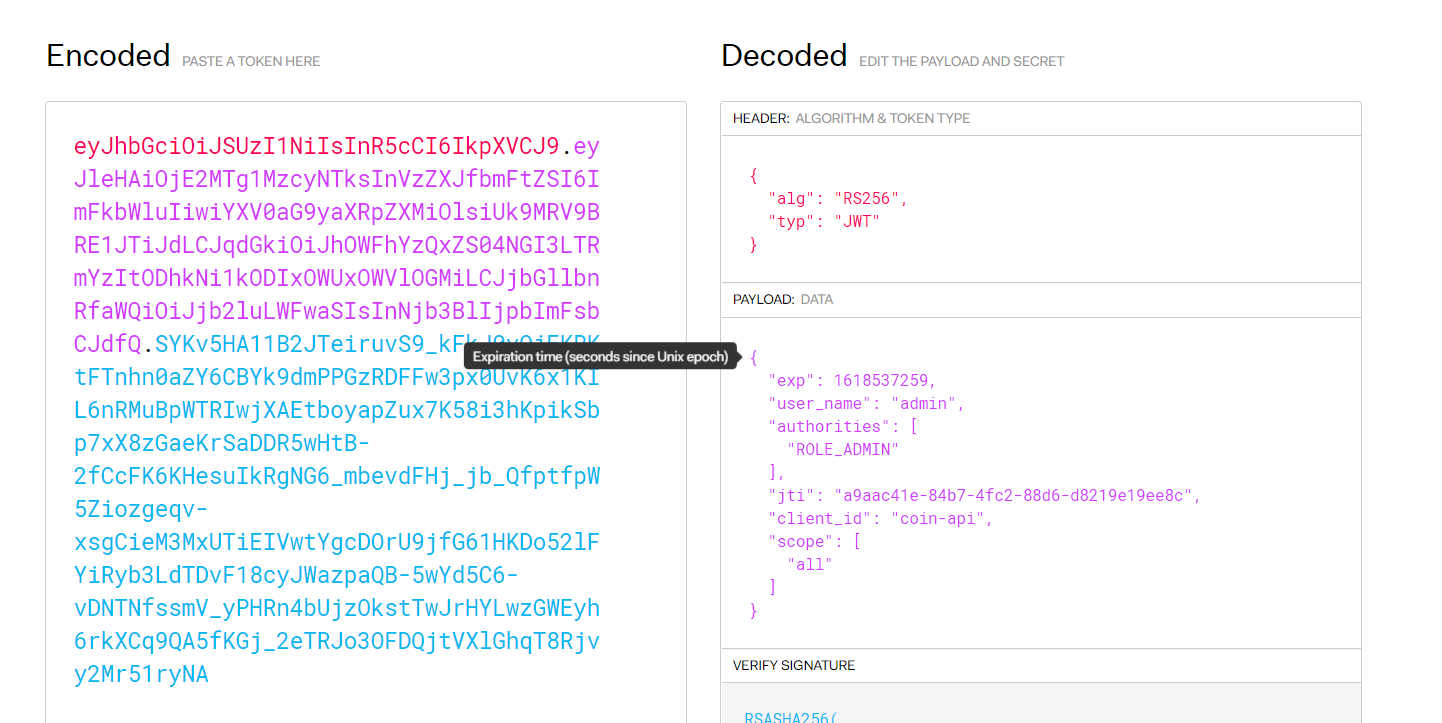
Task: Click the EDIT THE PAYLOAD AND SECRET label
Action: (961, 61)
